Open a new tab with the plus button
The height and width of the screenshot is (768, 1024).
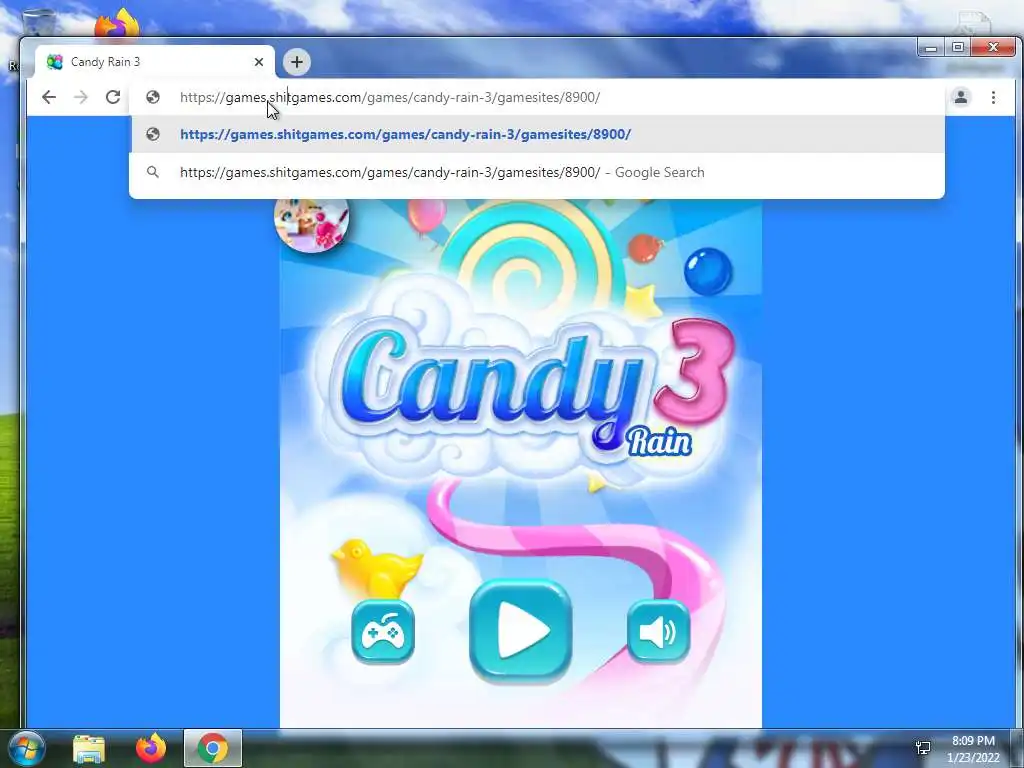(x=297, y=62)
